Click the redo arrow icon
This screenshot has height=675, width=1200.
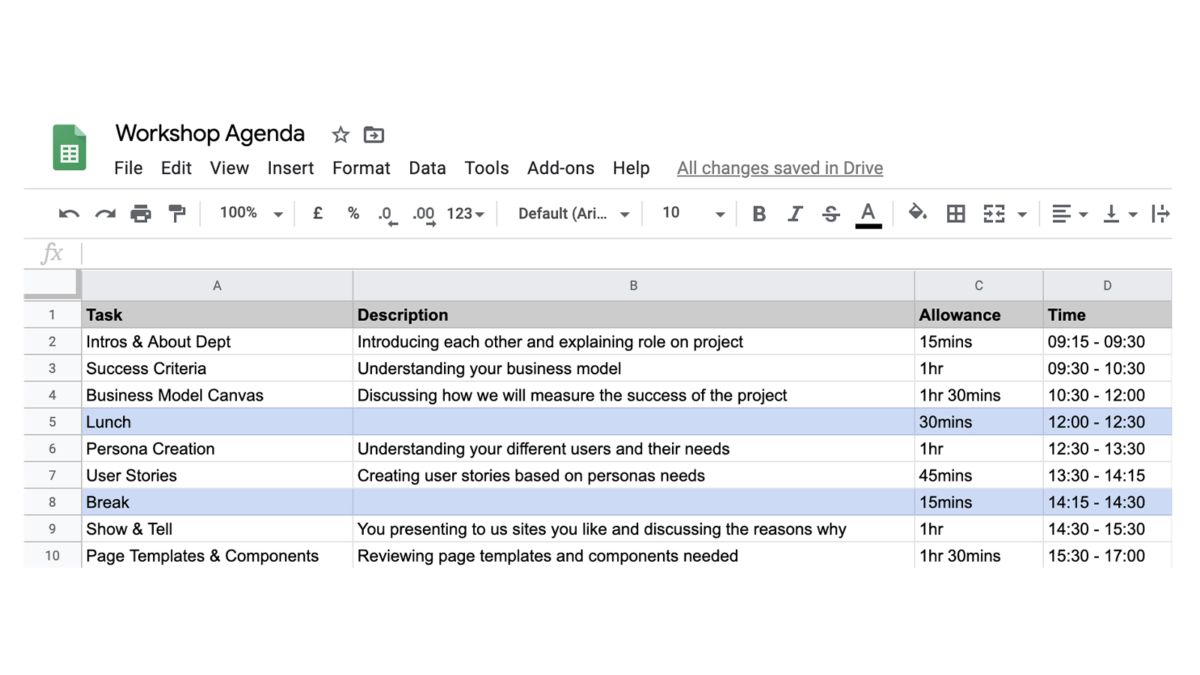(x=105, y=214)
